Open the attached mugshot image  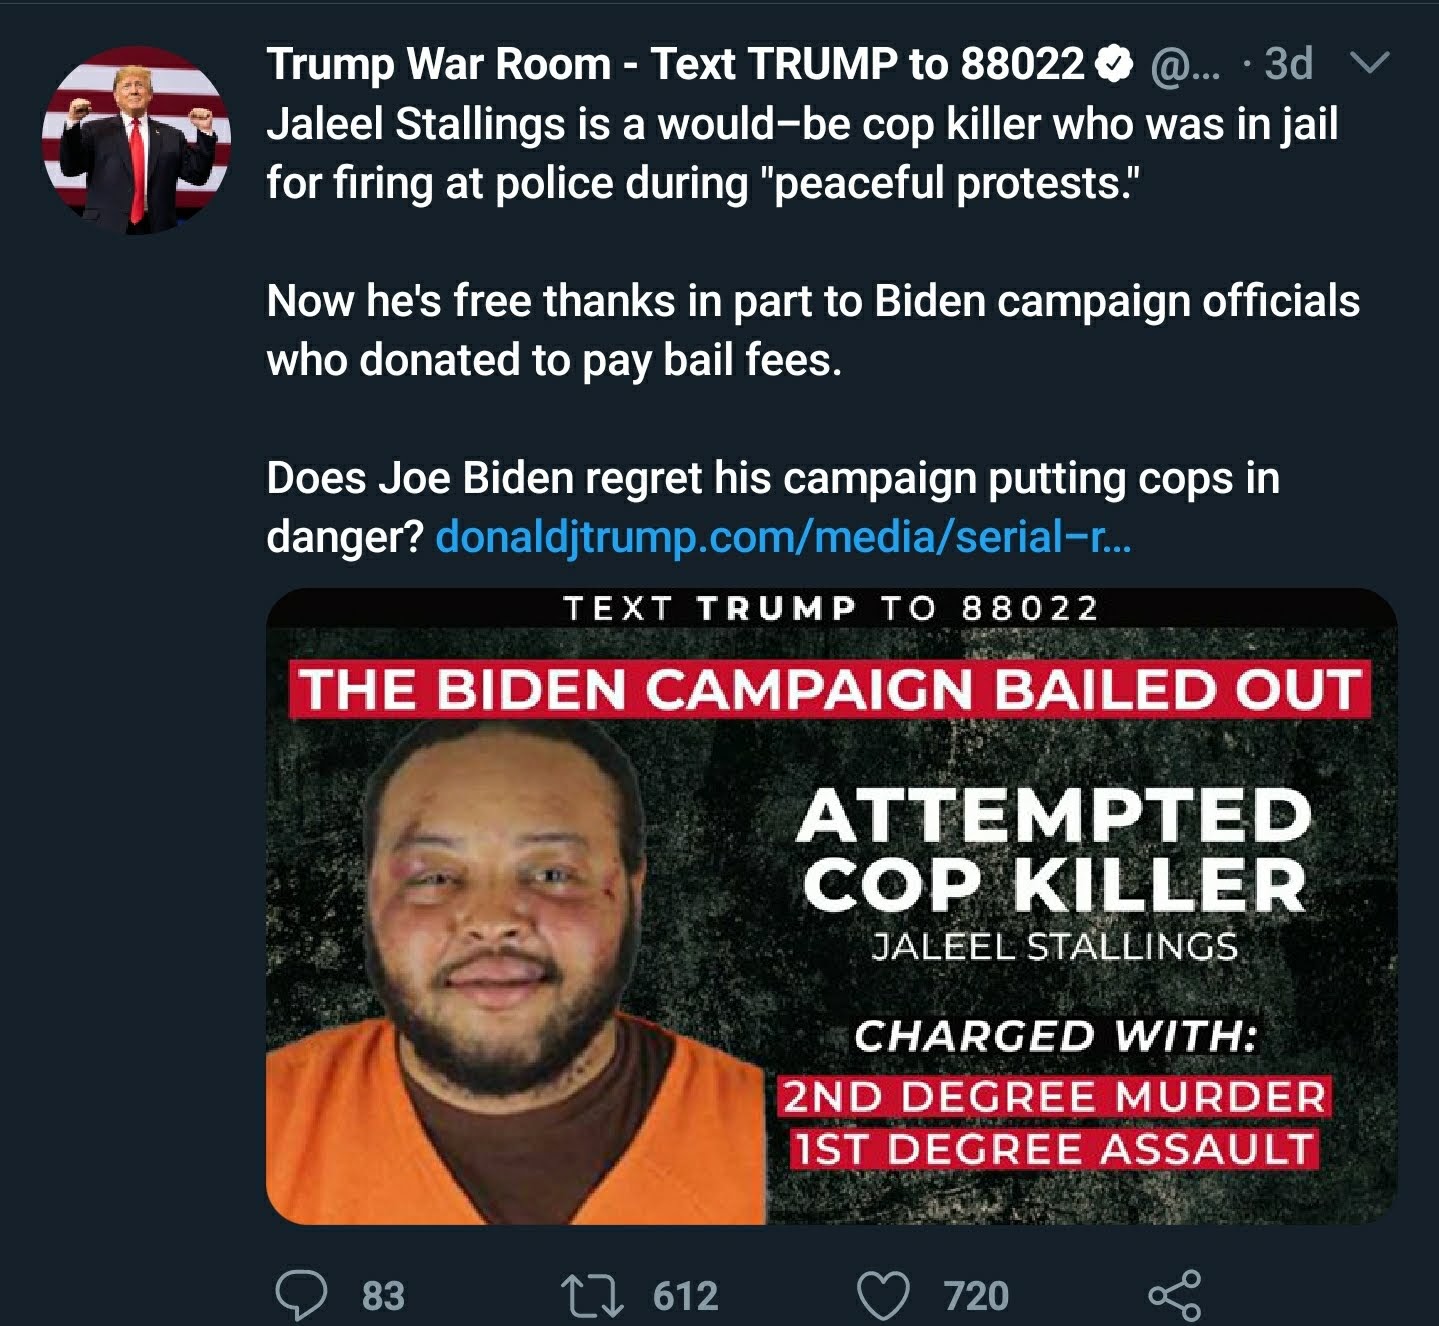[832, 906]
